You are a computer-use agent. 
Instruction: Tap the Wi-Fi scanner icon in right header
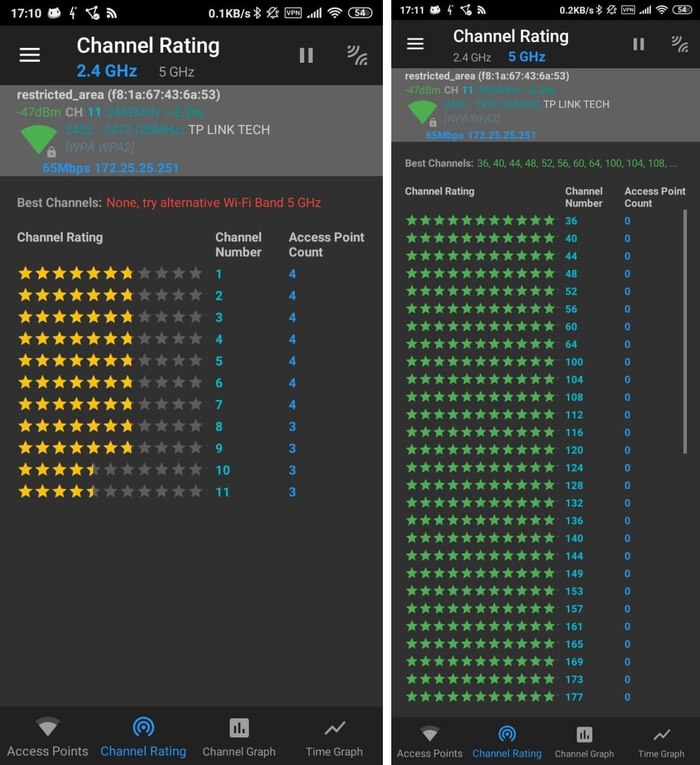click(x=680, y=44)
